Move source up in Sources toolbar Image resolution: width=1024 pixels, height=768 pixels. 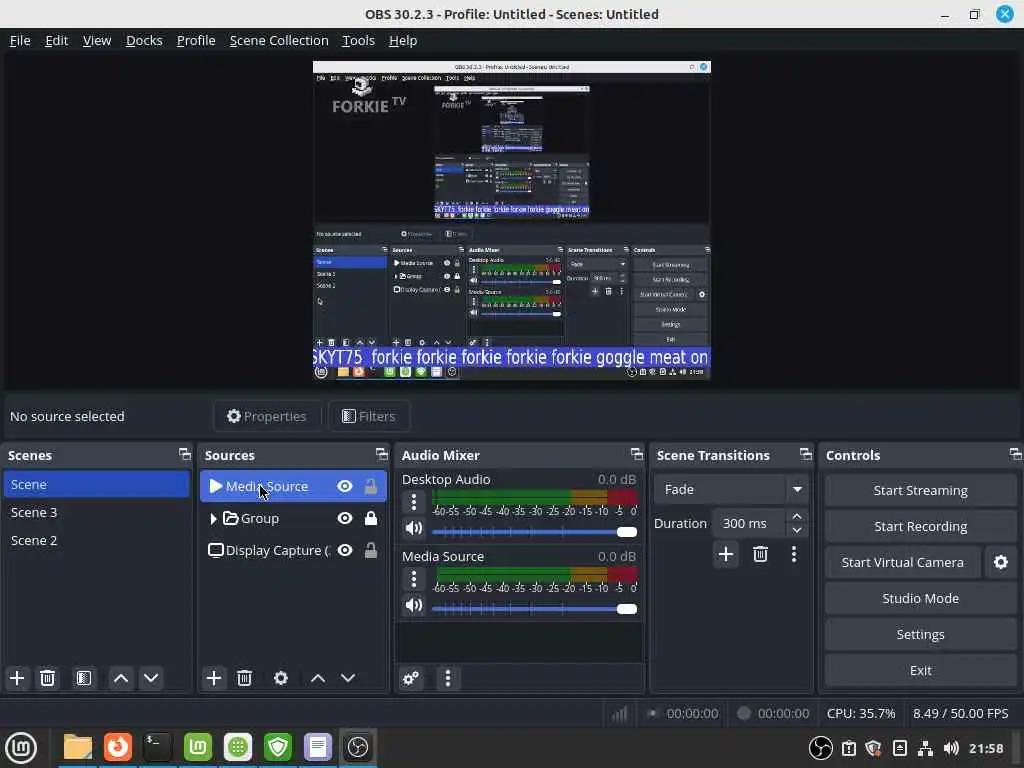(318, 678)
